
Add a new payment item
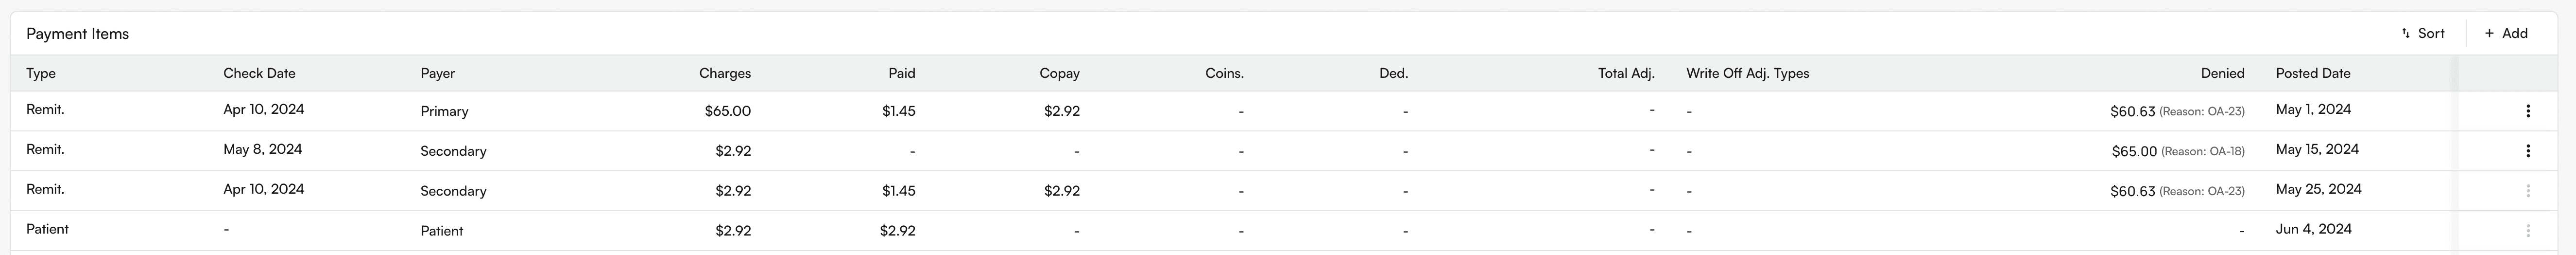pyautogui.click(x=2506, y=34)
